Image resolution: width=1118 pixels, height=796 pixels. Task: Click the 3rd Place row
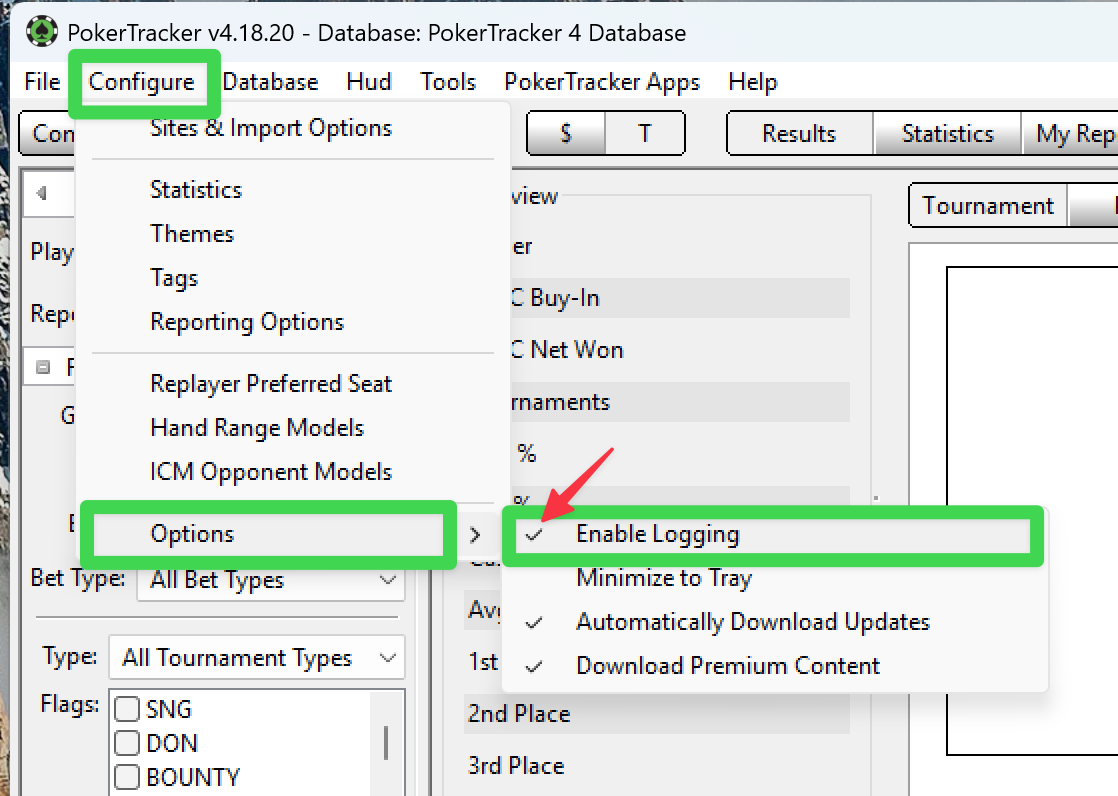[657, 765]
